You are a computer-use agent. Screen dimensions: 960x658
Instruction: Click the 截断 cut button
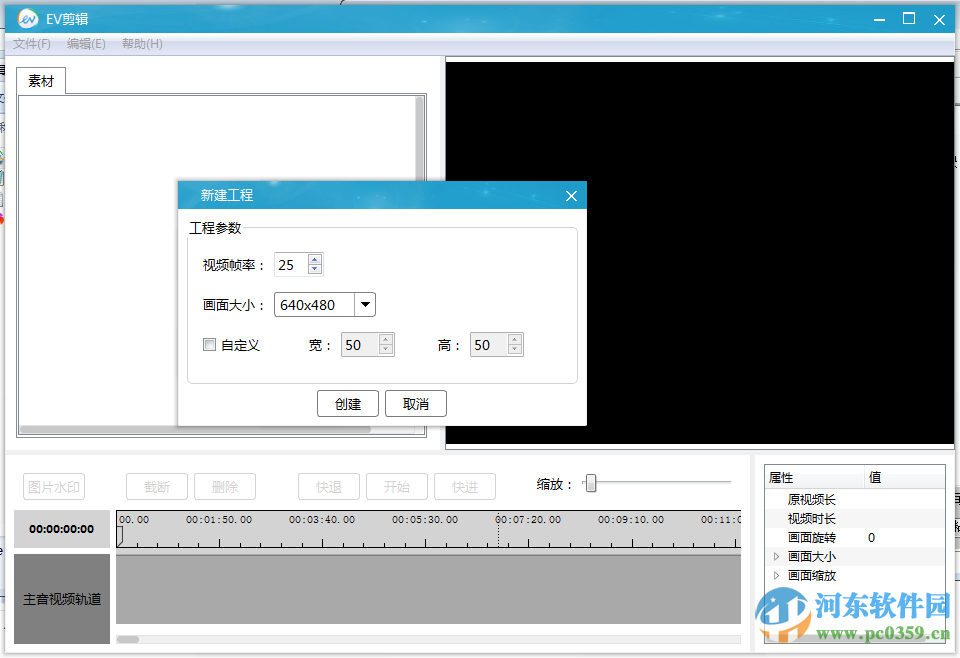[156, 486]
